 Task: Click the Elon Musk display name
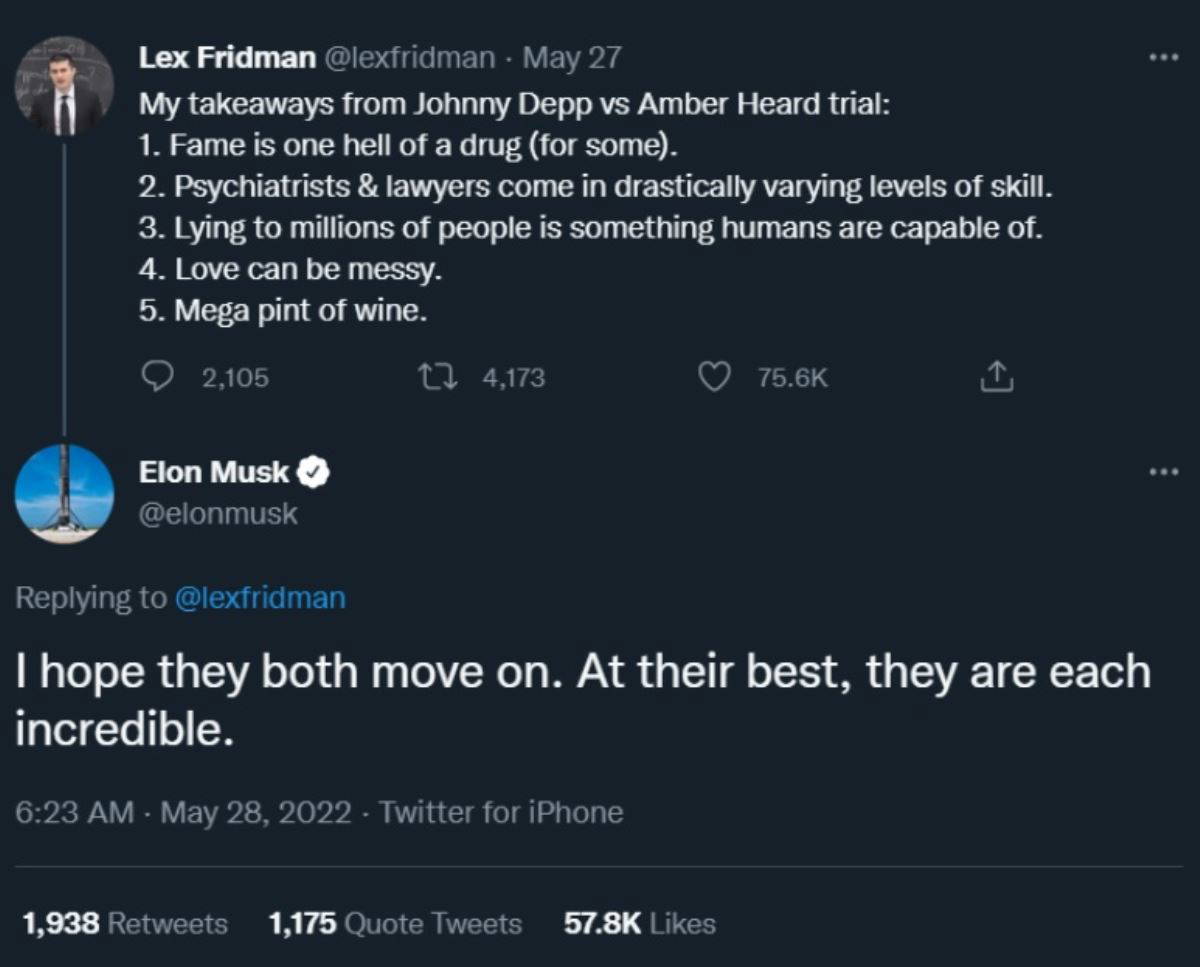[x=214, y=472]
